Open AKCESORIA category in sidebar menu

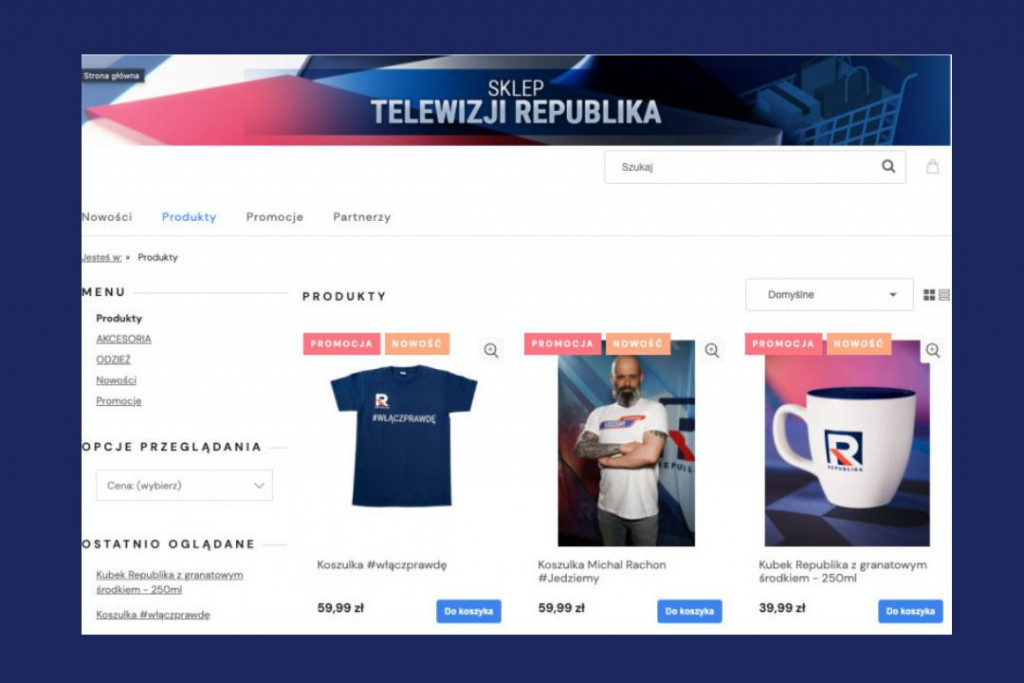123,339
